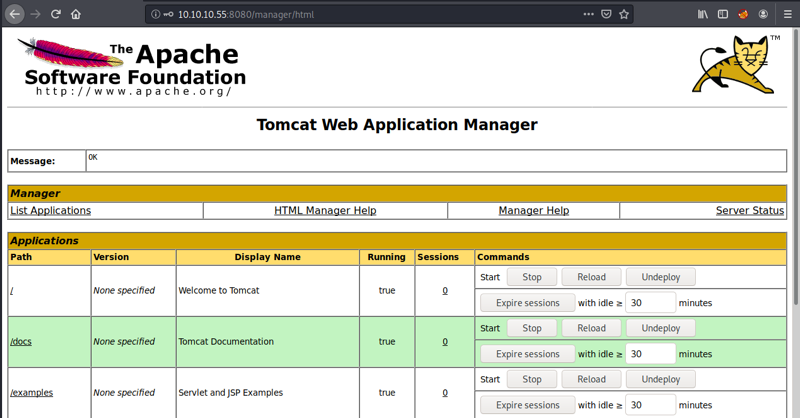Click the Pocket save icon
800x418 pixels.
click(x=606, y=14)
